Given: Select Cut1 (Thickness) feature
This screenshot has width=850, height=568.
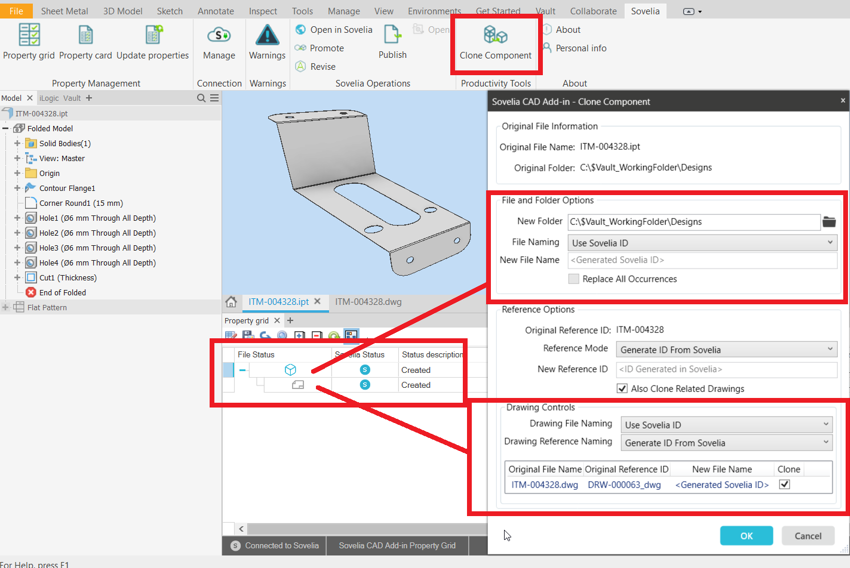Looking at the screenshot, I should pyautogui.click(x=68, y=277).
